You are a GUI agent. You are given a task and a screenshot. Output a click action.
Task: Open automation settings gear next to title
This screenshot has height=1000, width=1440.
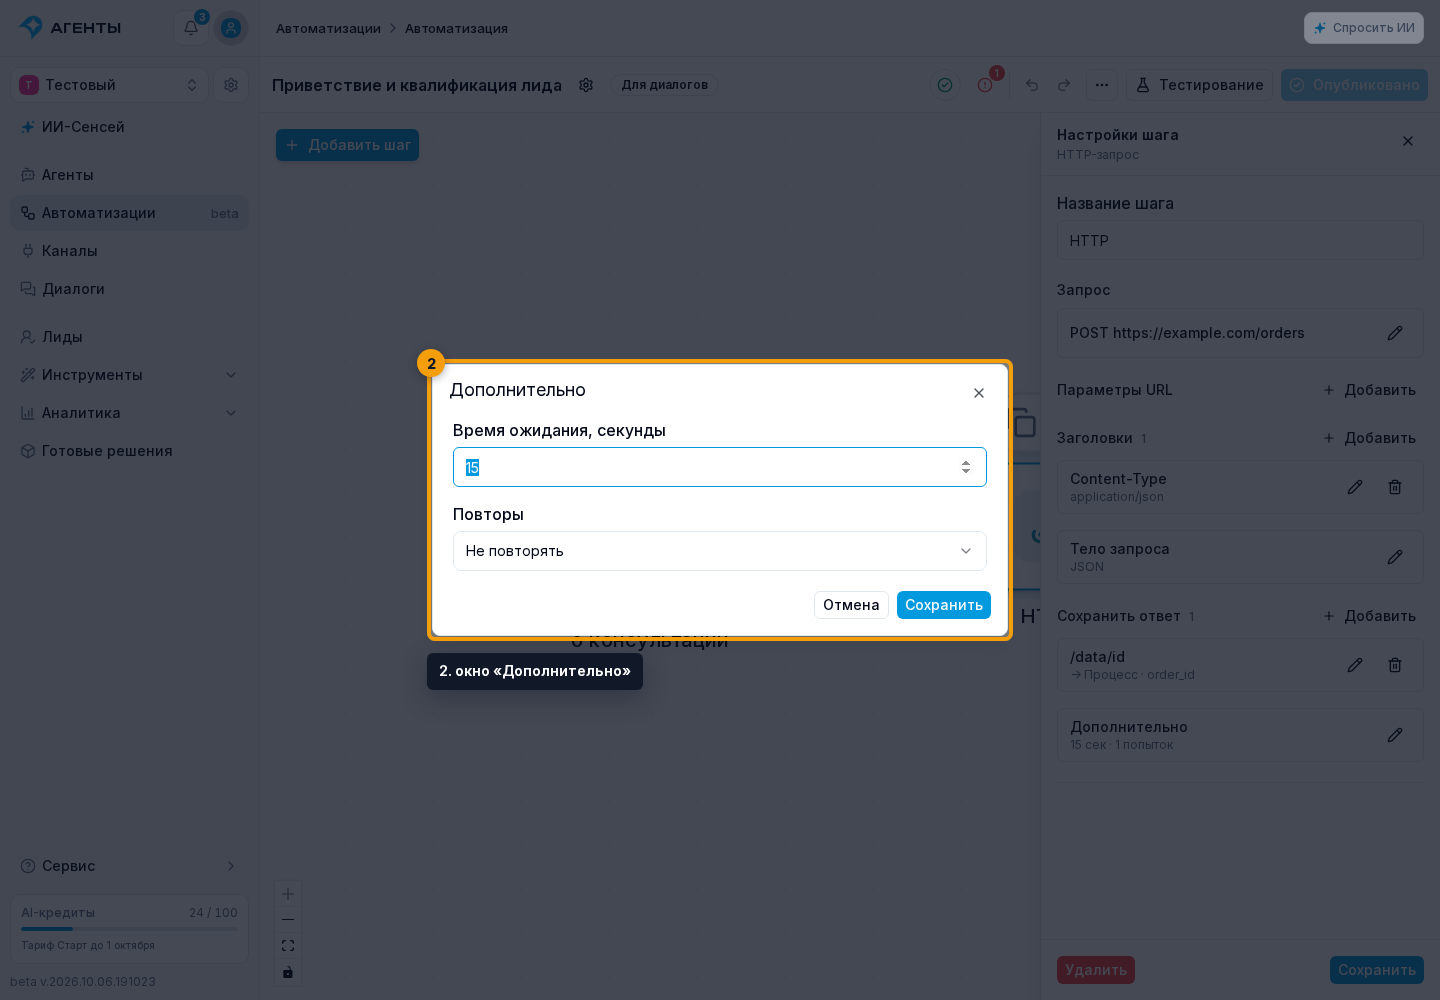point(586,85)
